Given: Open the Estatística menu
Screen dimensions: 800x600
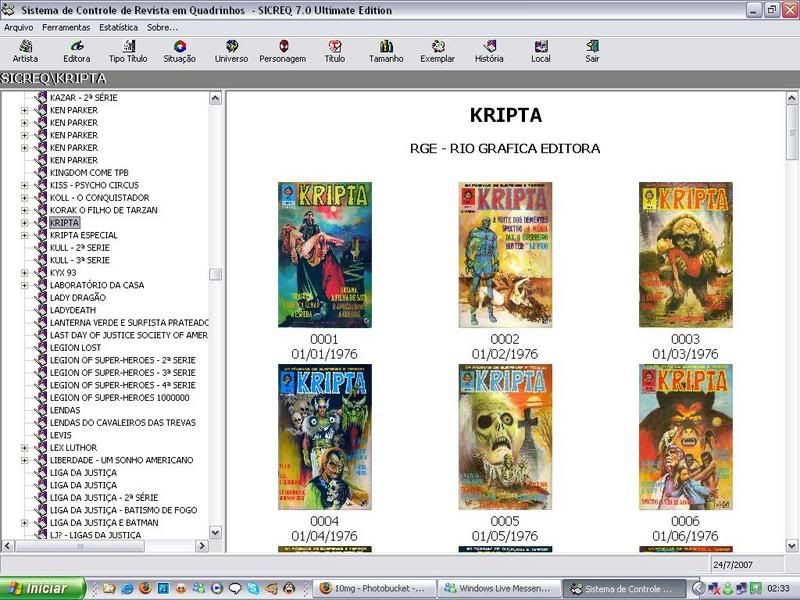Looking at the screenshot, I should (x=118, y=28).
